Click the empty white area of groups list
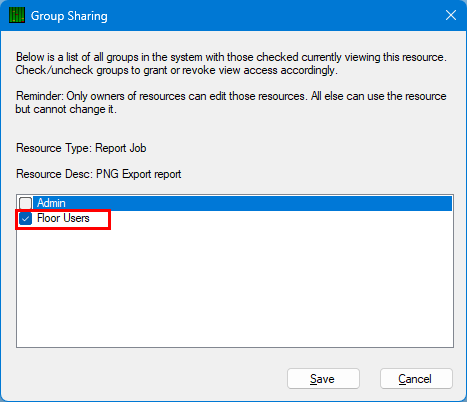This screenshot has width=467, height=402. tap(235, 287)
